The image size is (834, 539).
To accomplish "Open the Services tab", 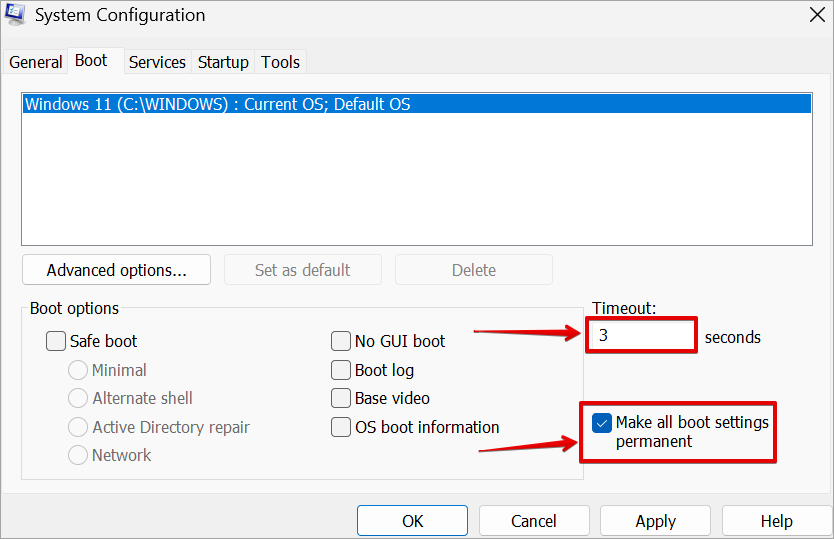I will point(157,62).
